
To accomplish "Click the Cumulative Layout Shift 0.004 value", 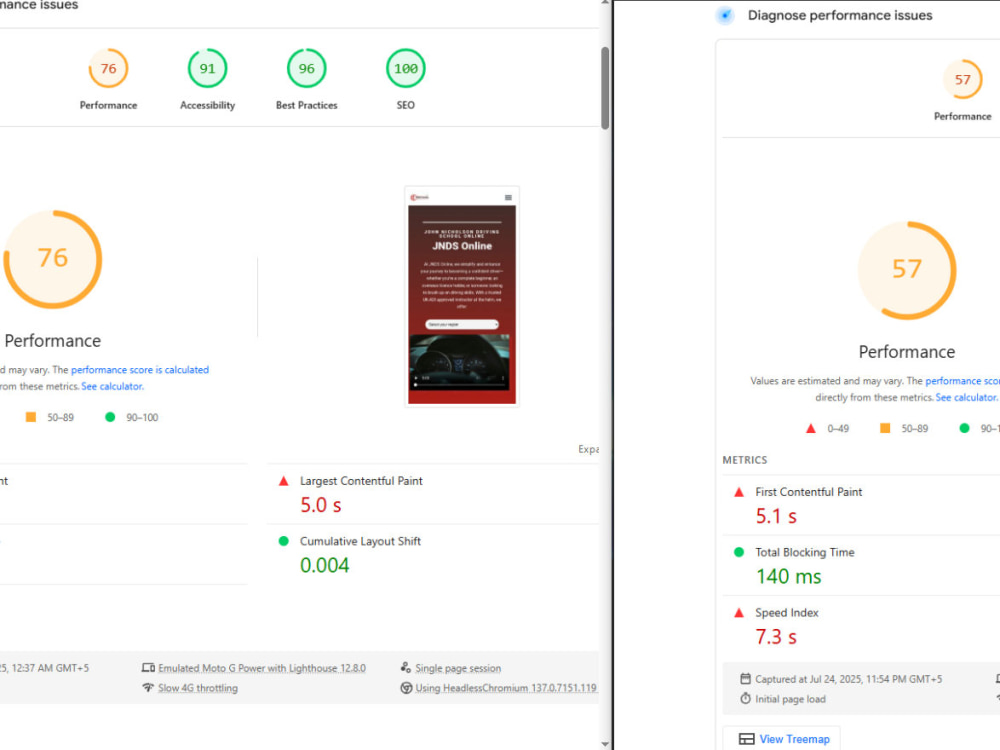I will [325, 565].
